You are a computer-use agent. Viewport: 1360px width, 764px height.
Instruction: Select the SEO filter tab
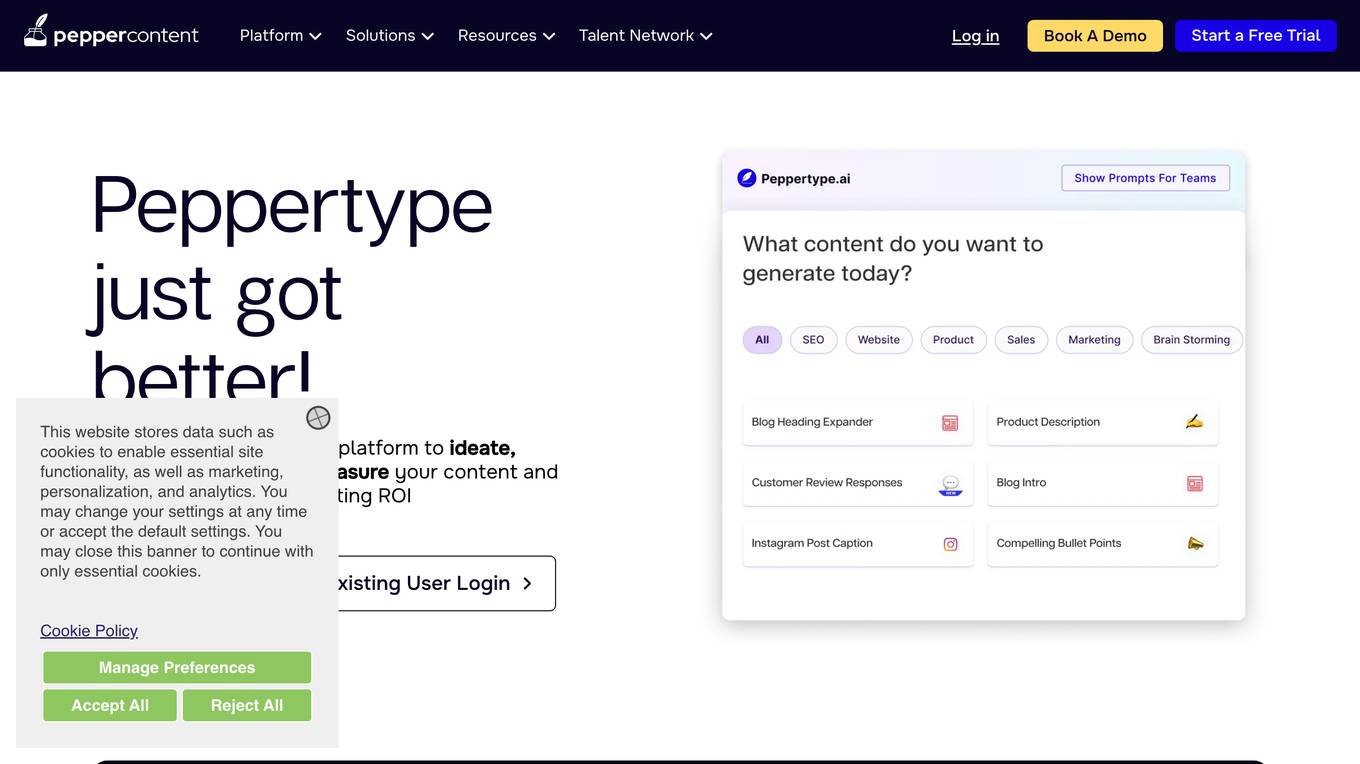tap(813, 340)
